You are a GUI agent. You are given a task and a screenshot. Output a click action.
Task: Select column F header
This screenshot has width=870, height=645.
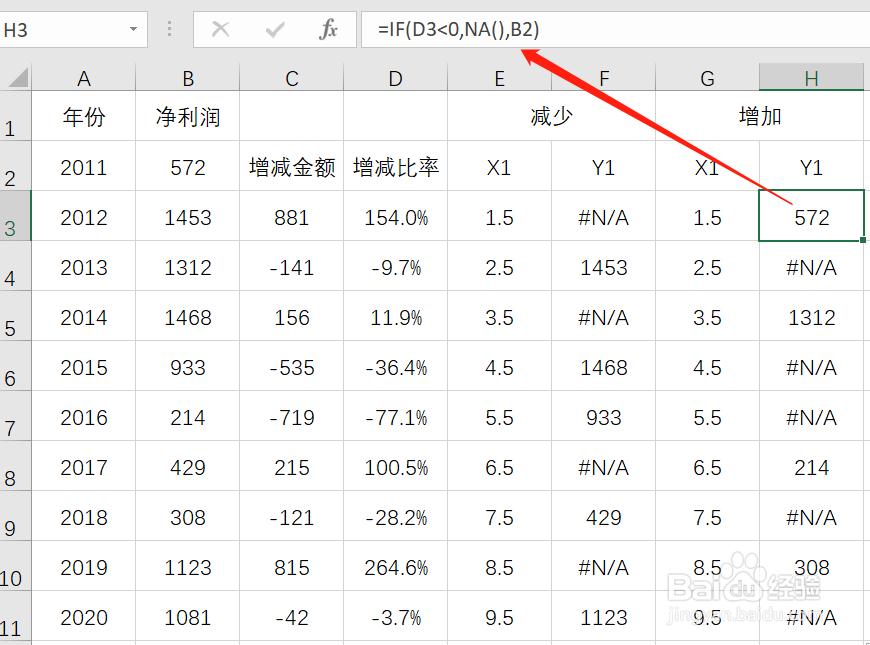[603, 78]
